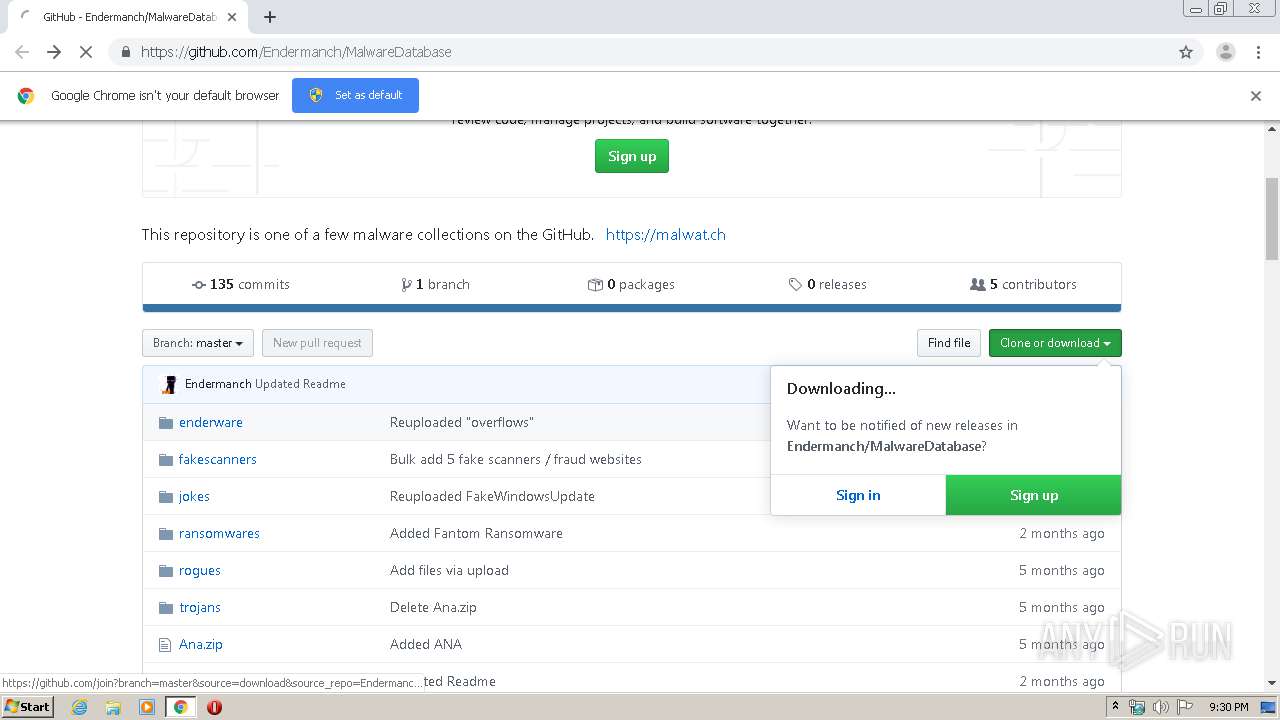The image size is (1280, 720).
Task: Open the https://malwat.ch link
Action: click(666, 235)
